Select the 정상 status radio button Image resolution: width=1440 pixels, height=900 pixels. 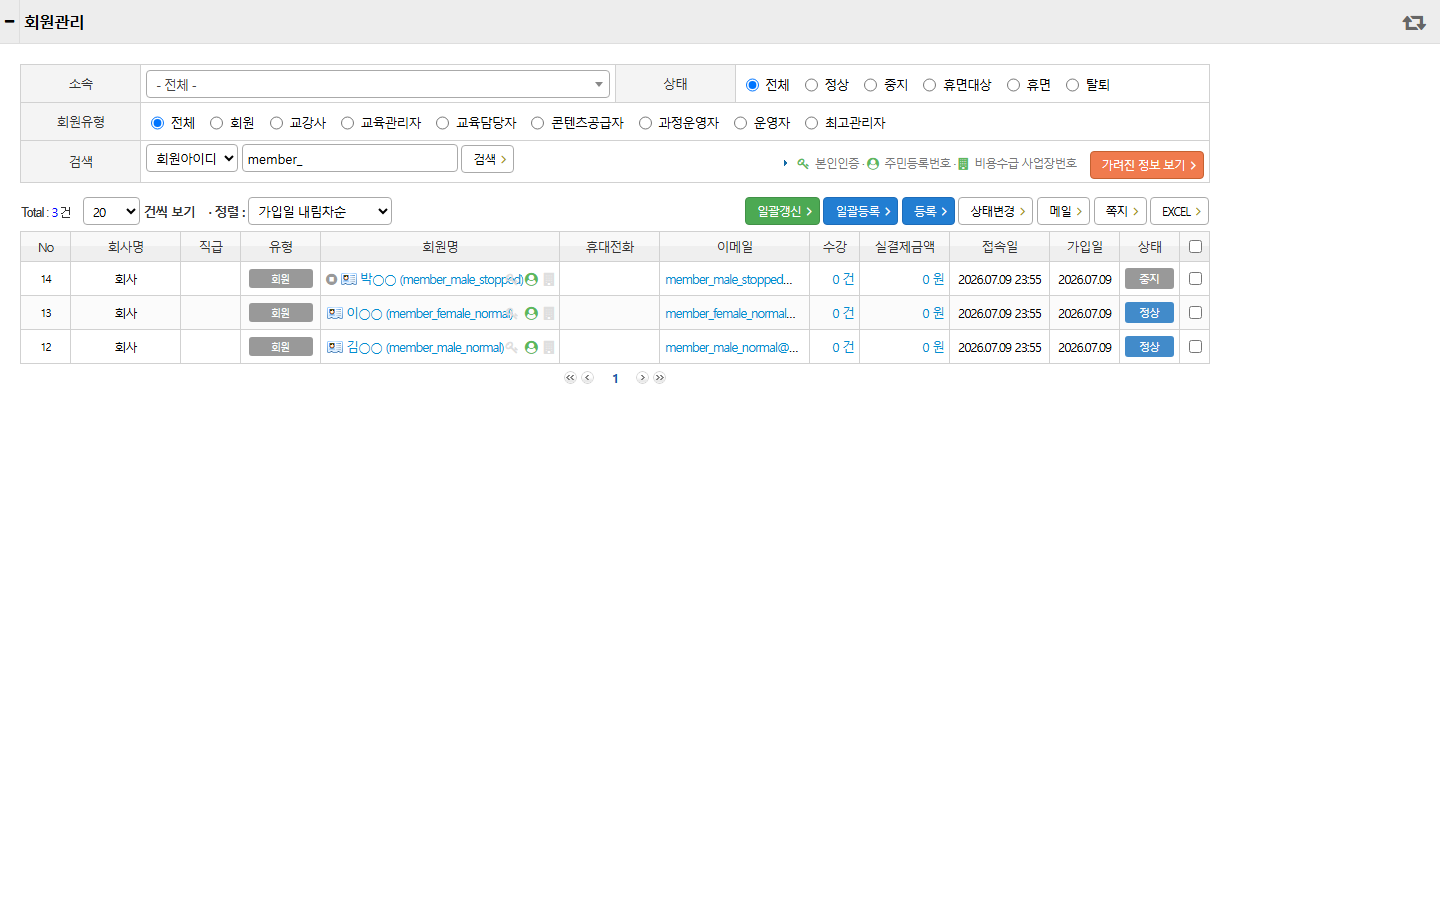811,85
